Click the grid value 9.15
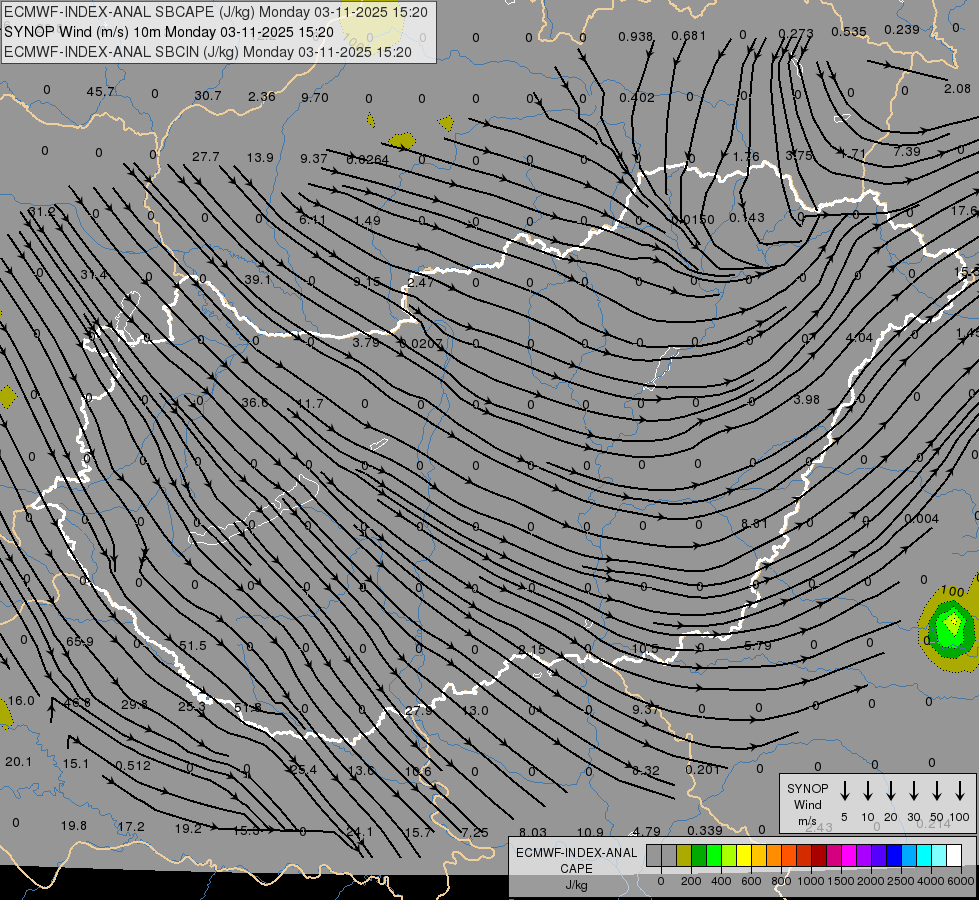Image resolution: width=979 pixels, height=900 pixels. (x=367, y=282)
